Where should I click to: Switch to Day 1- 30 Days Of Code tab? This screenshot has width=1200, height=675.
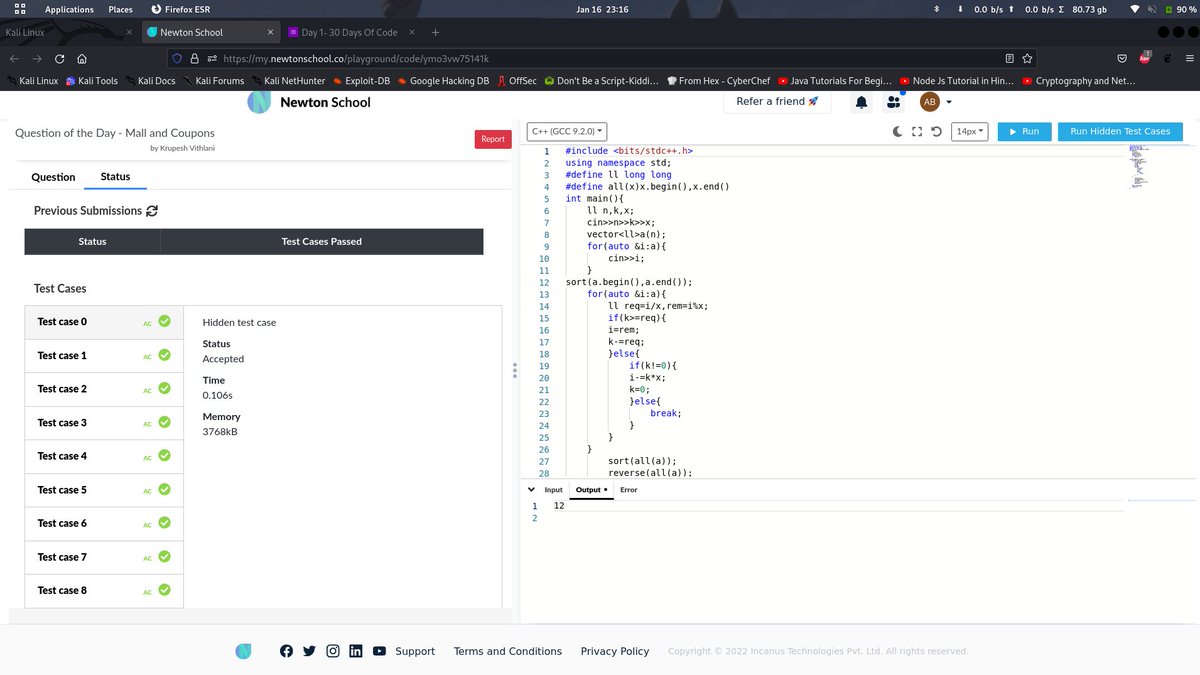pyautogui.click(x=349, y=32)
